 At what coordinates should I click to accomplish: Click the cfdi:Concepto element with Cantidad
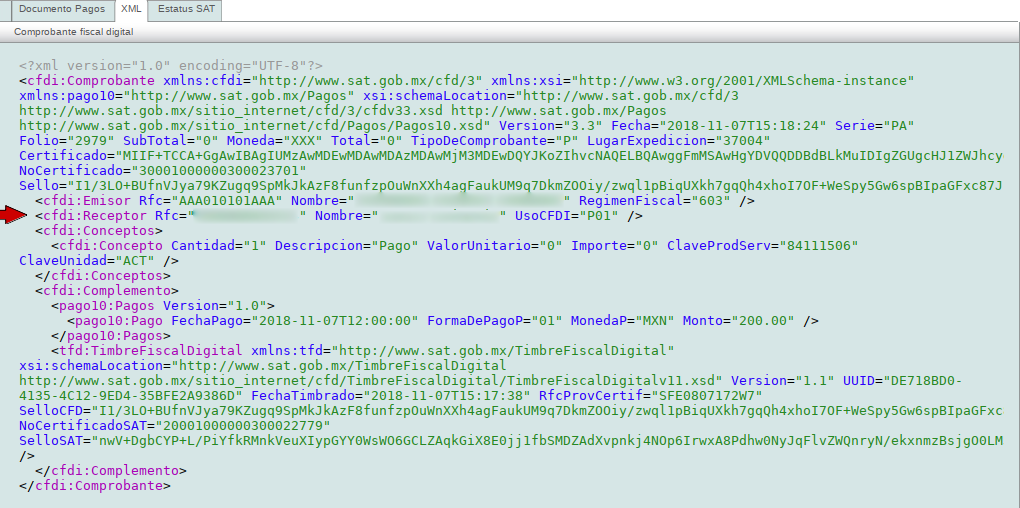click(112, 246)
